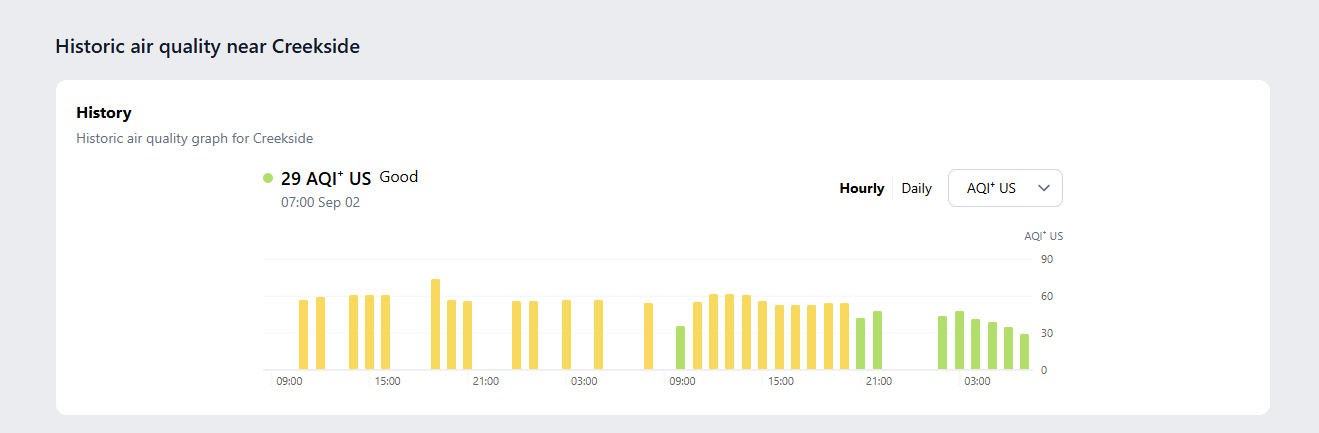Click the History card heading

coord(104,113)
